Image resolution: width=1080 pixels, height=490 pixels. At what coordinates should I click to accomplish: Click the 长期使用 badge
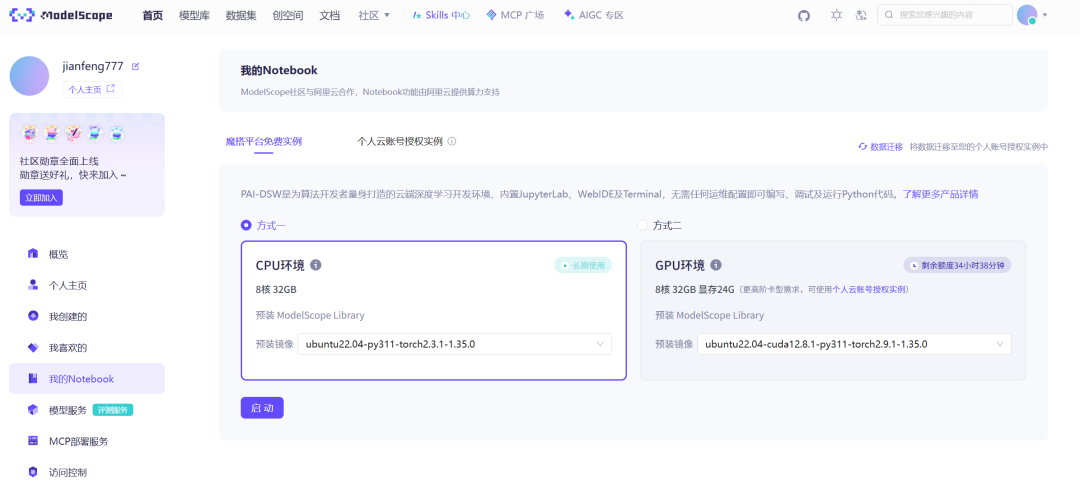(x=583, y=265)
